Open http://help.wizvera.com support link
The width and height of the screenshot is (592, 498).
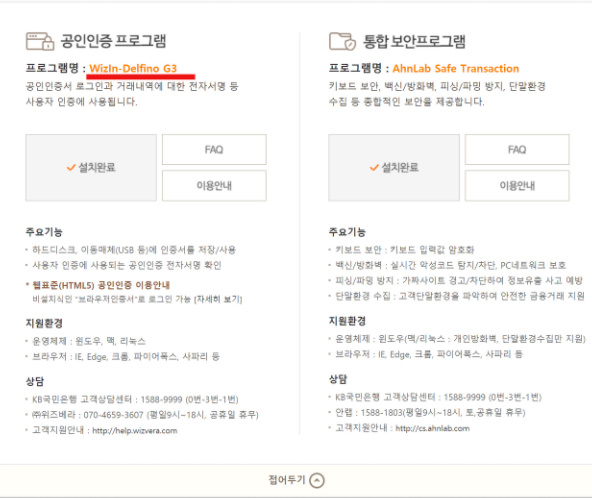[x=135, y=430]
